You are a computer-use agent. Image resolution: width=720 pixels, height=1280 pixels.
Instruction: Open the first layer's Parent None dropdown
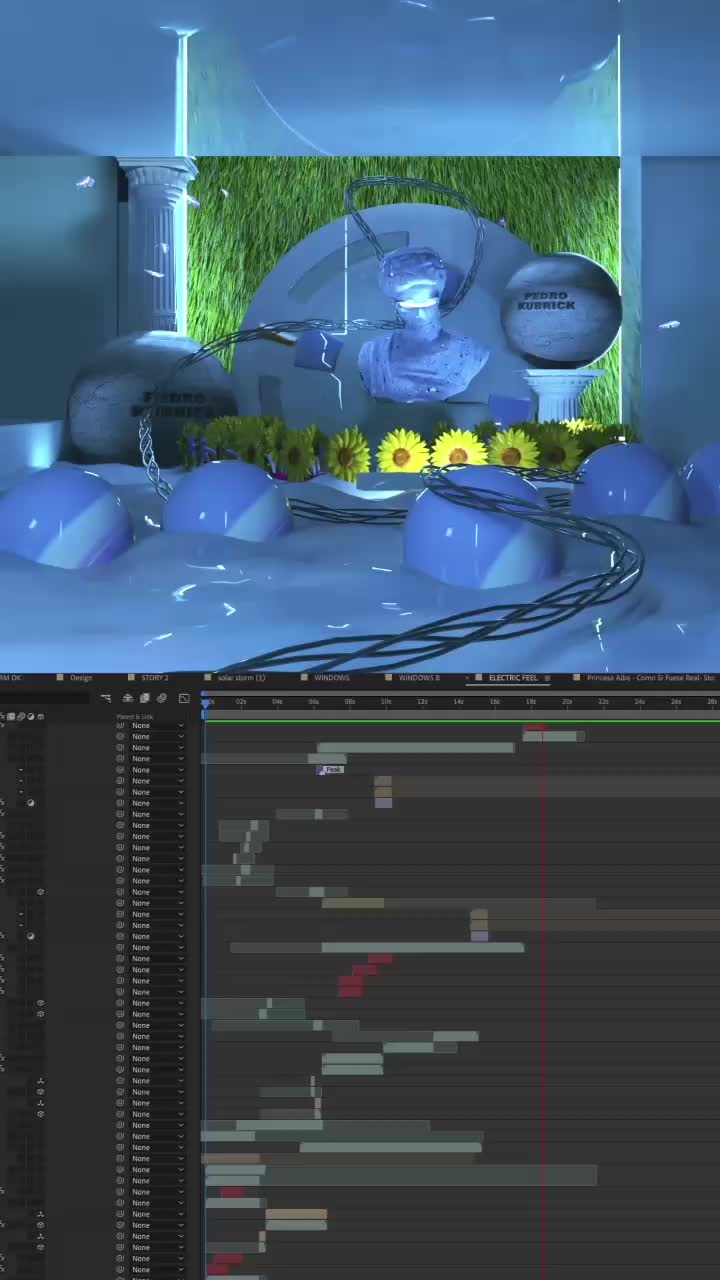click(x=158, y=725)
